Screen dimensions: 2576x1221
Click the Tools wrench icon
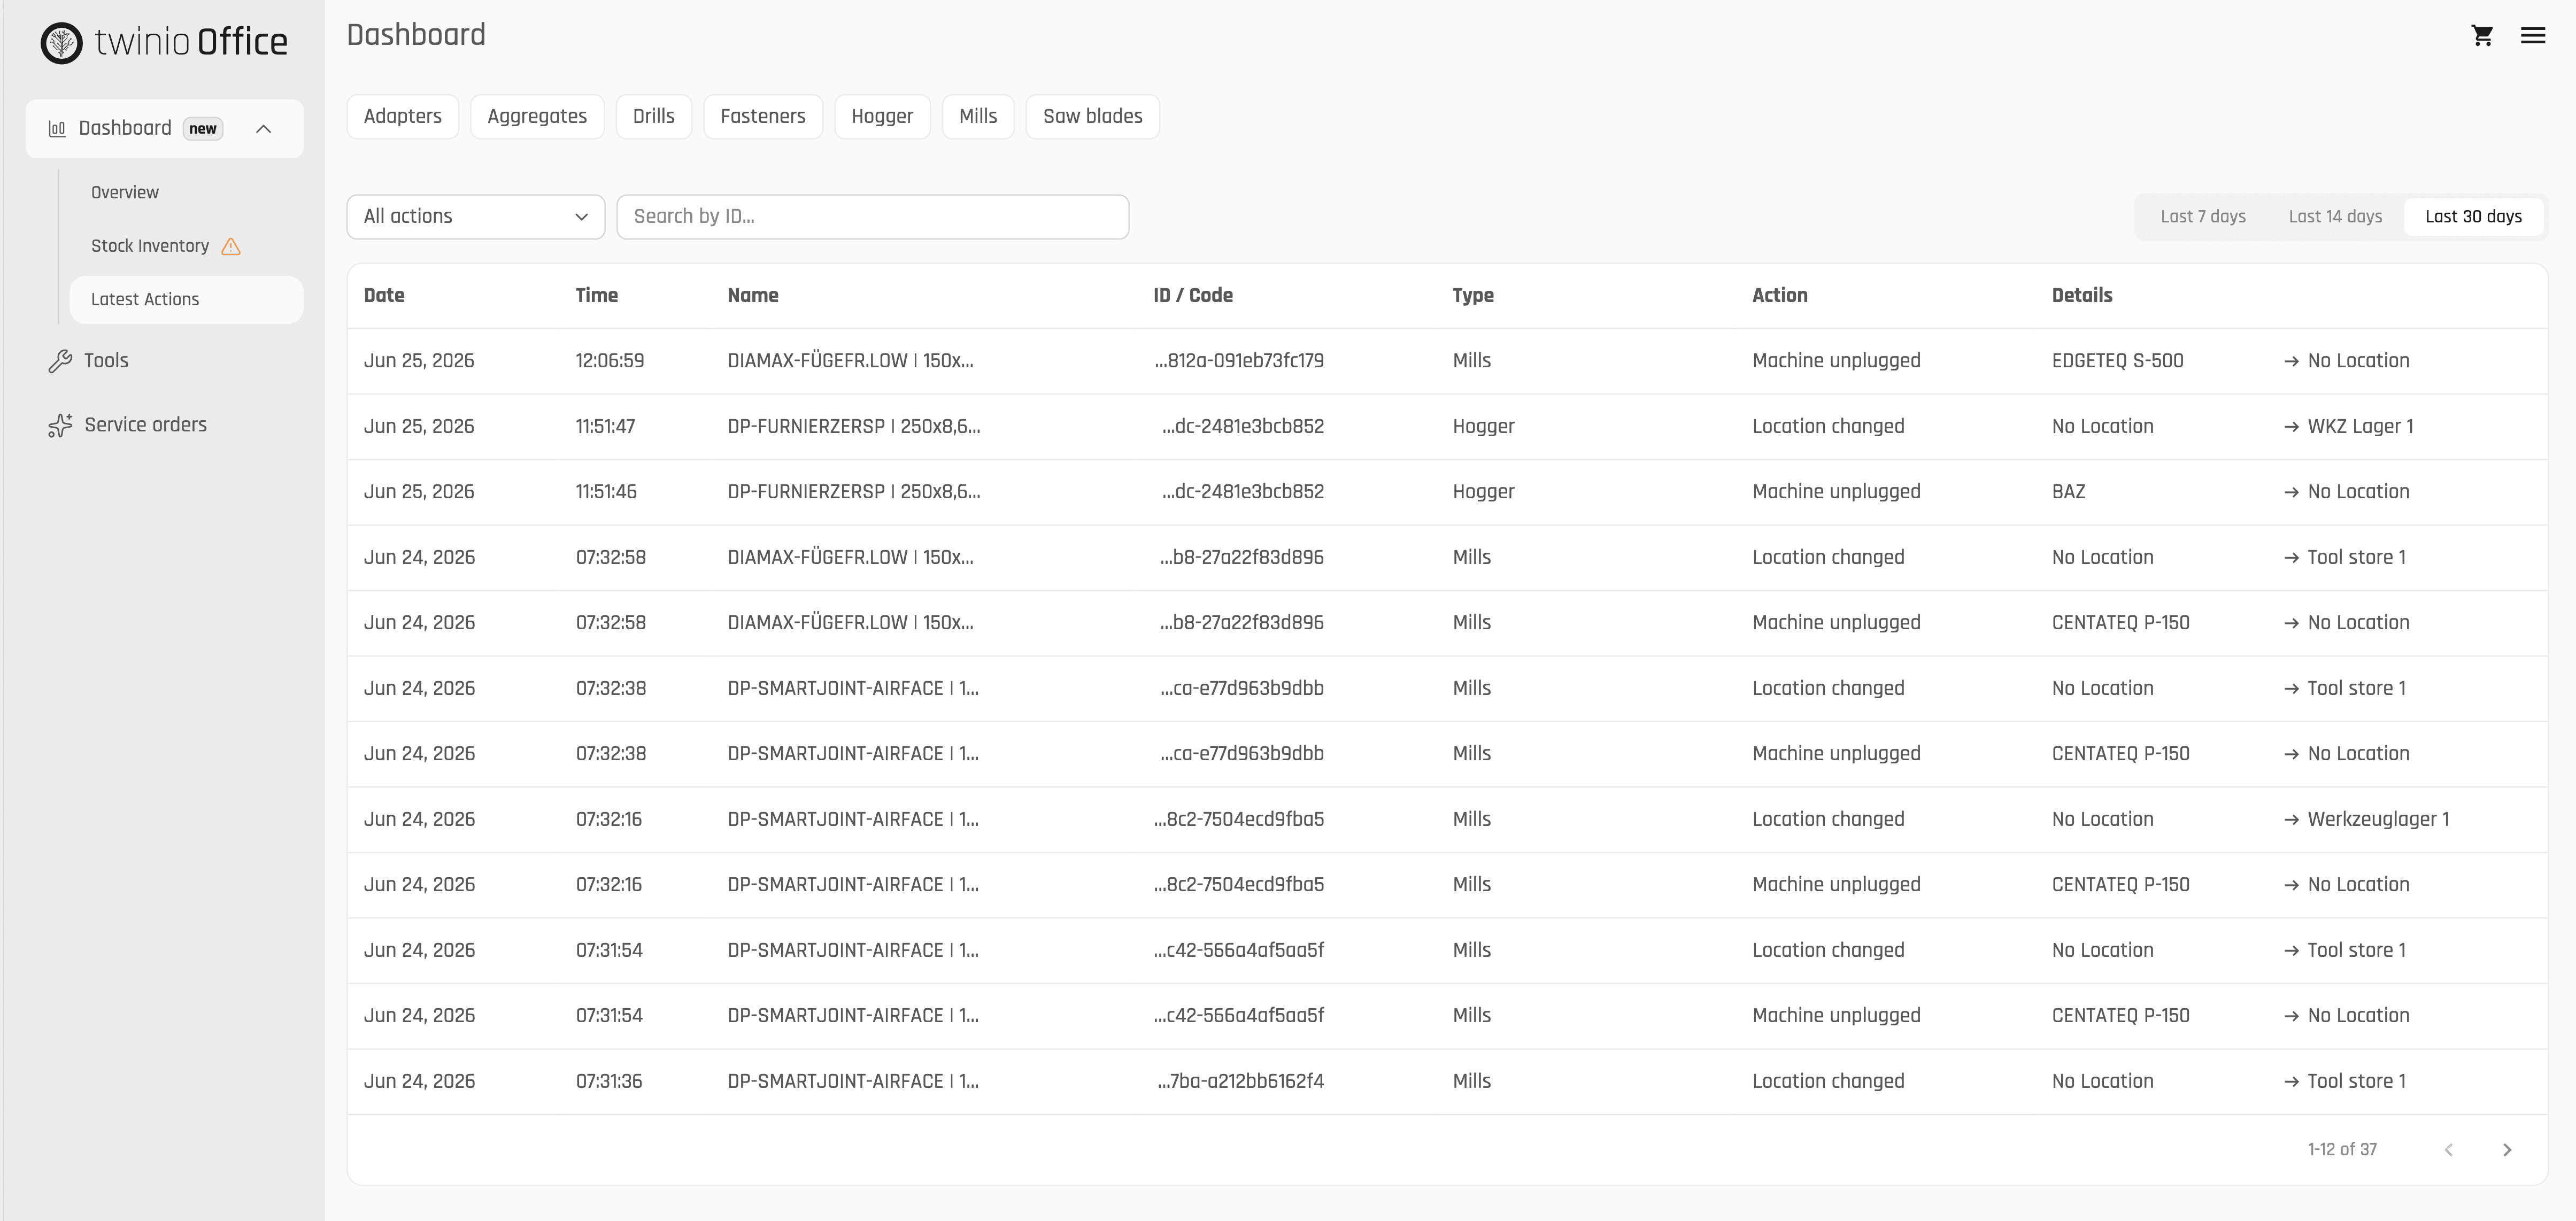coord(60,361)
